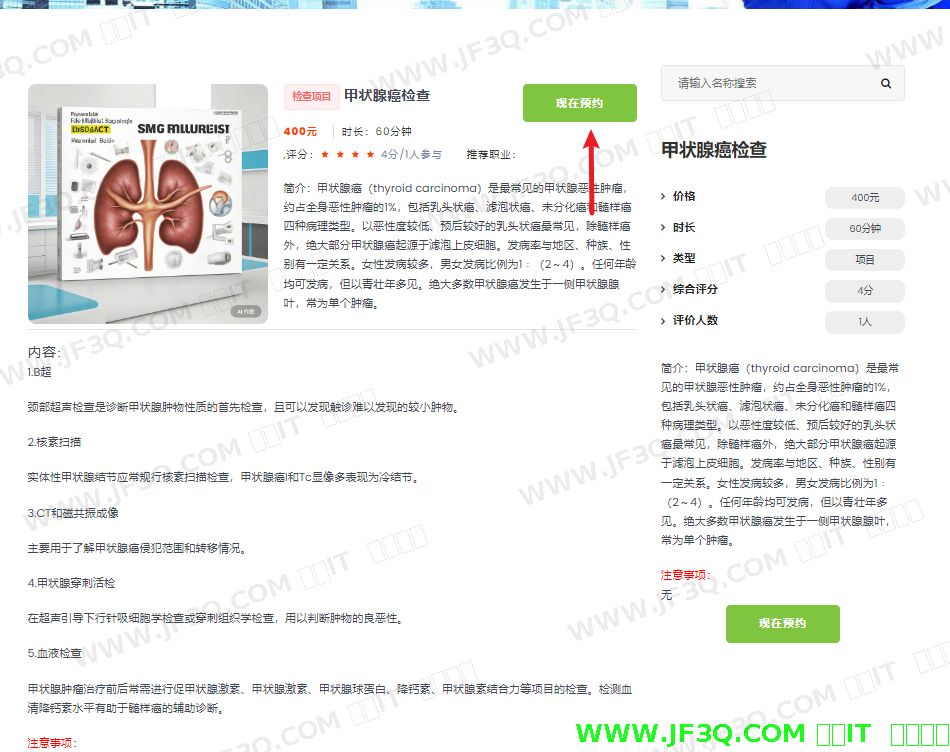Open the thyroid exam product image
Viewport: 950px width, 752px height.
click(x=148, y=204)
